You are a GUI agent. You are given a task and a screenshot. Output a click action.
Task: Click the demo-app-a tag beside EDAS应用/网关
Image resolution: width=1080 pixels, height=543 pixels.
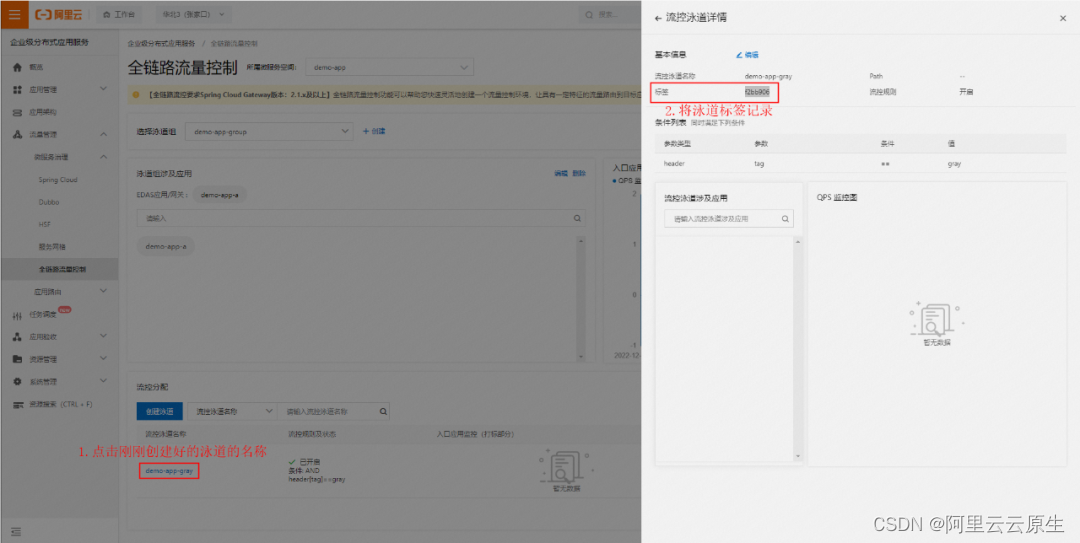pyautogui.click(x=220, y=195)
